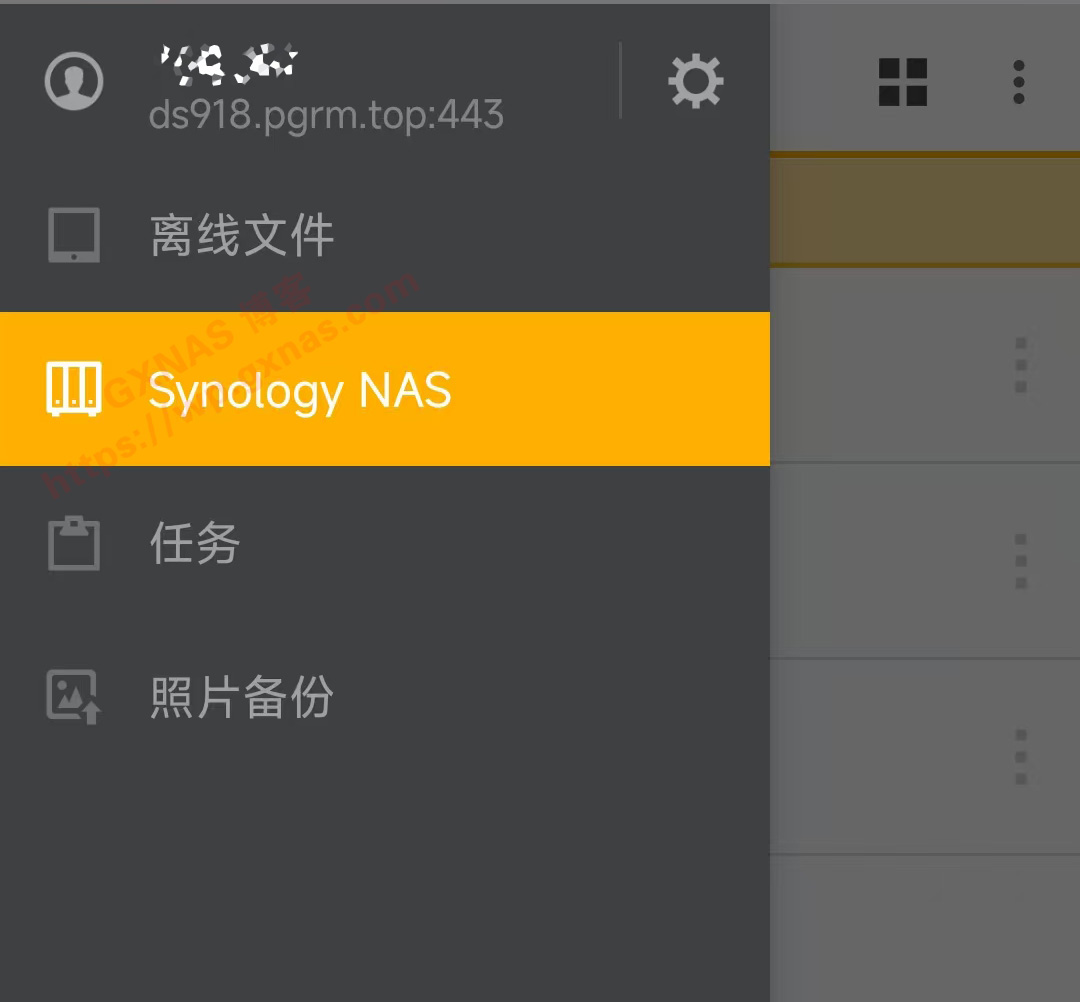
Task: Tap empty drawer space below 照片备份
Action: click(x=385, y=888)
